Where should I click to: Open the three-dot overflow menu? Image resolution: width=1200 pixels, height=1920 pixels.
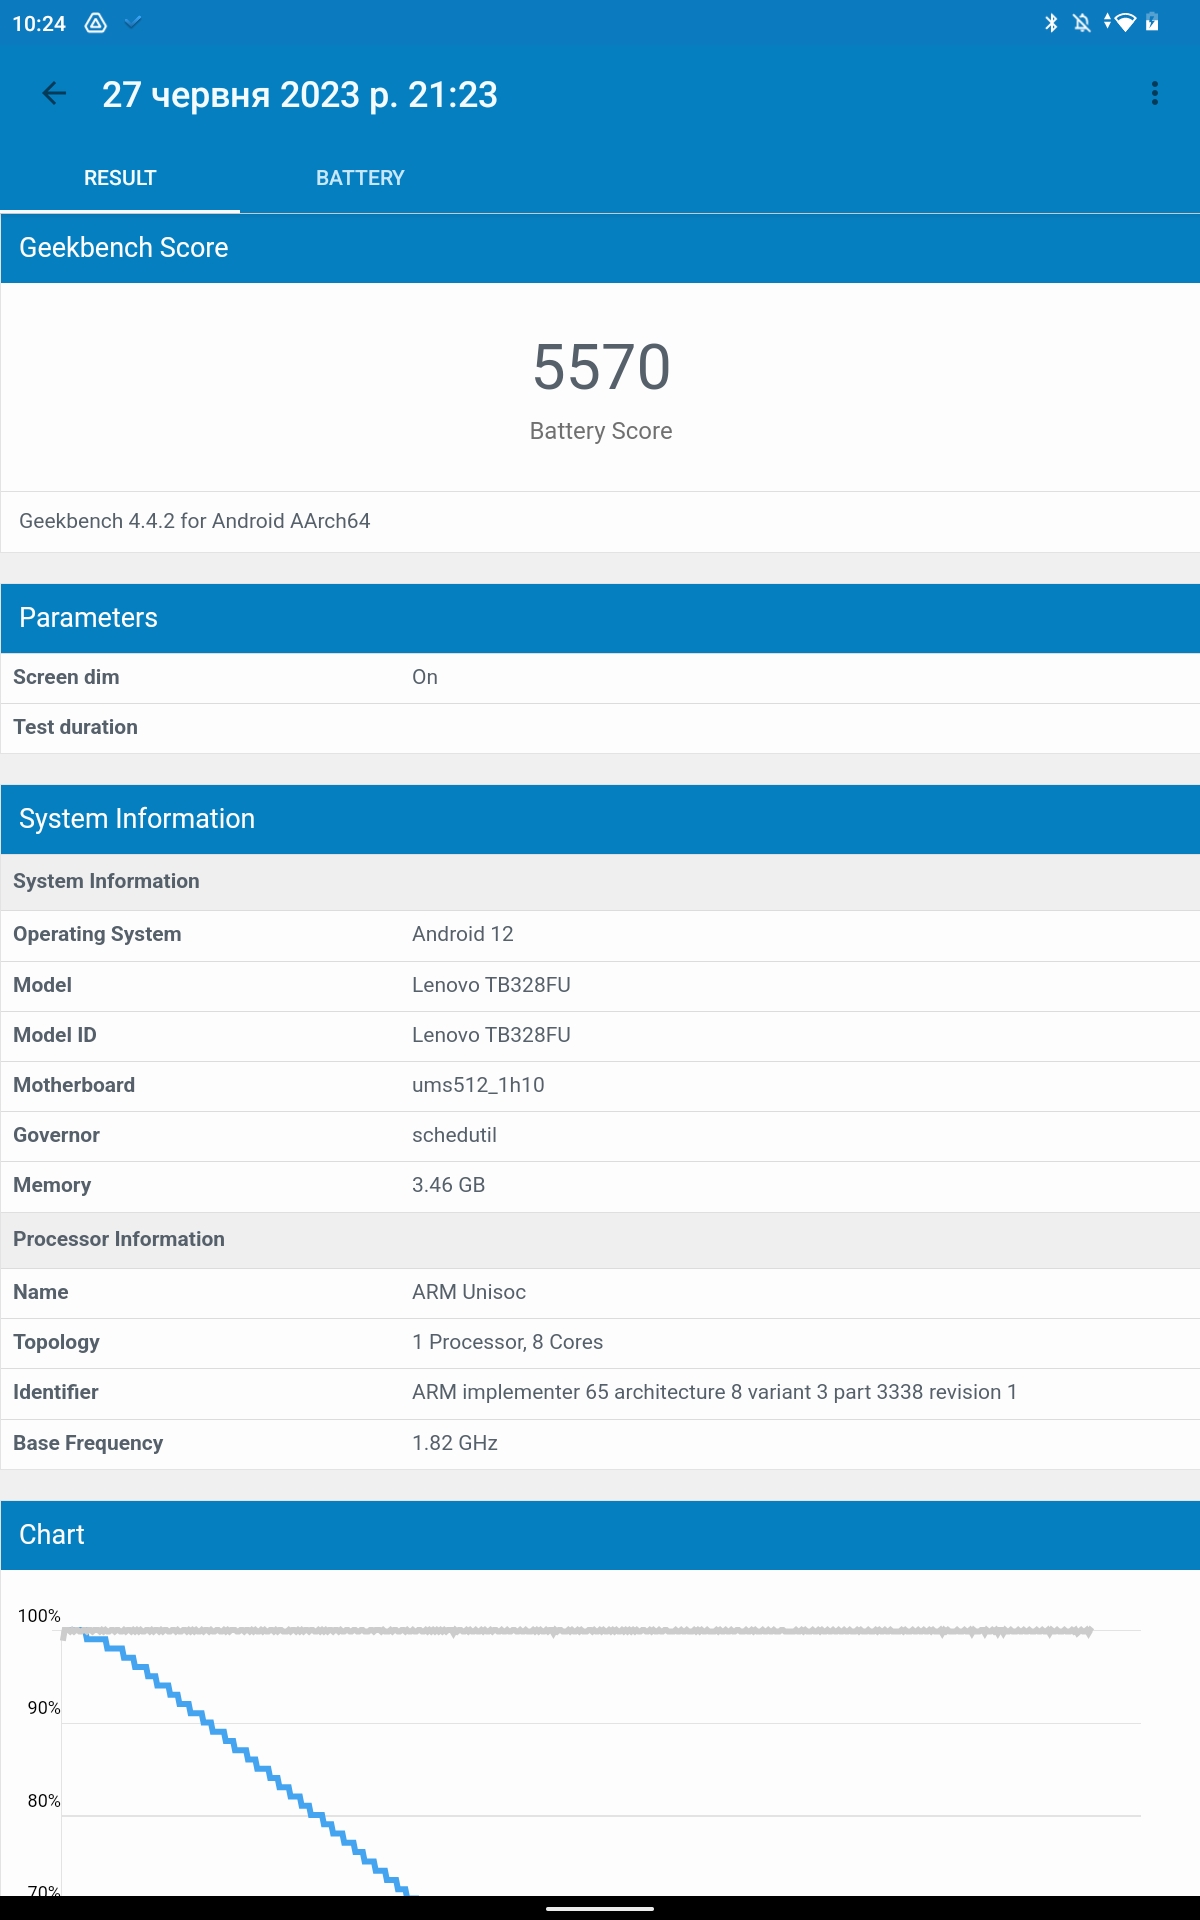1155,94
